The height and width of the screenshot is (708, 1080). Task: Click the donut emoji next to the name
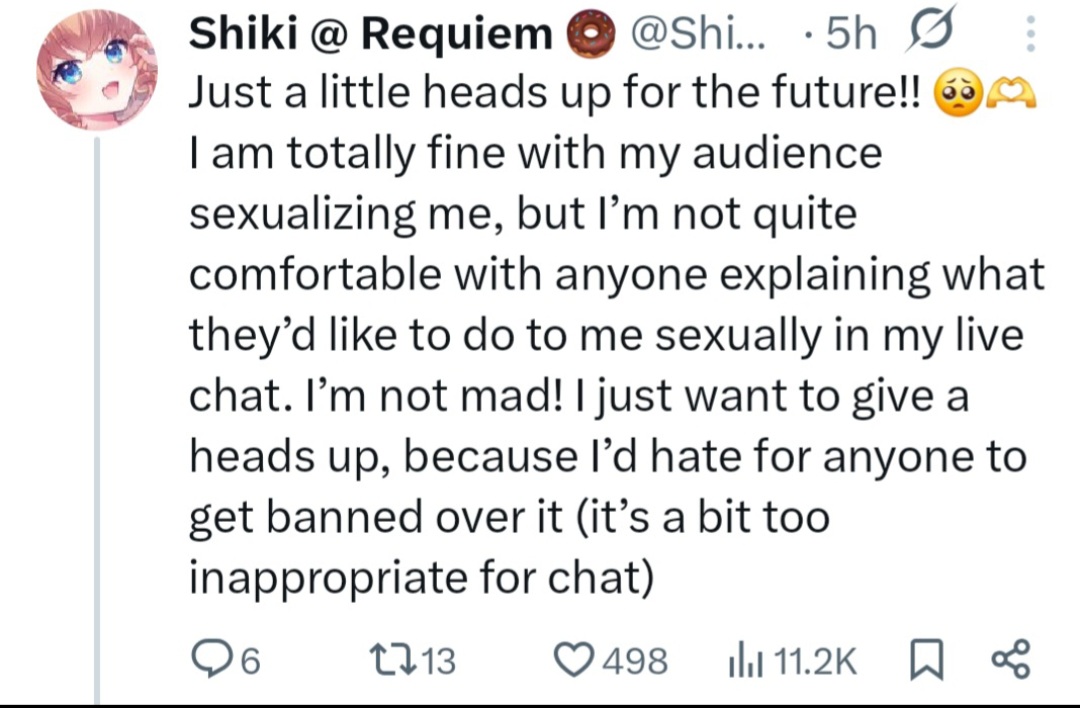(x=587, y=37)
